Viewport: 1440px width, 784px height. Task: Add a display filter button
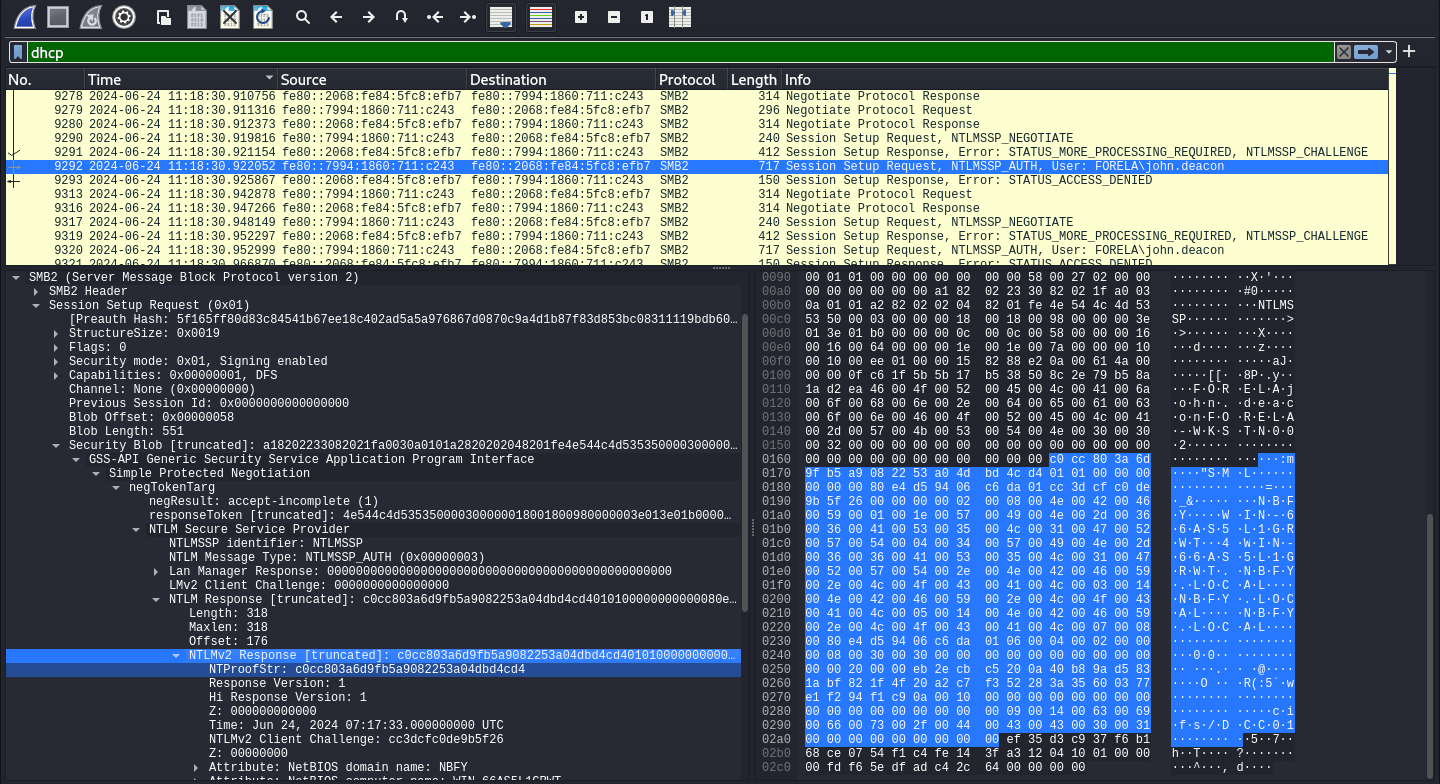(1409, 52)
